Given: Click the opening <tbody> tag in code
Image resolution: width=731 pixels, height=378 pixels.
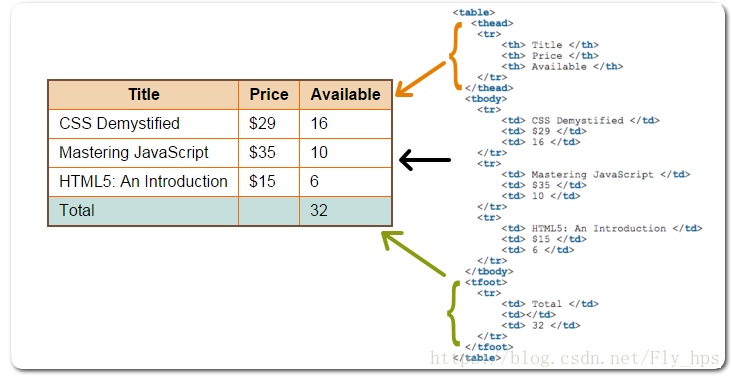Looking at the screenshot, I should click(x=486, y=99).
